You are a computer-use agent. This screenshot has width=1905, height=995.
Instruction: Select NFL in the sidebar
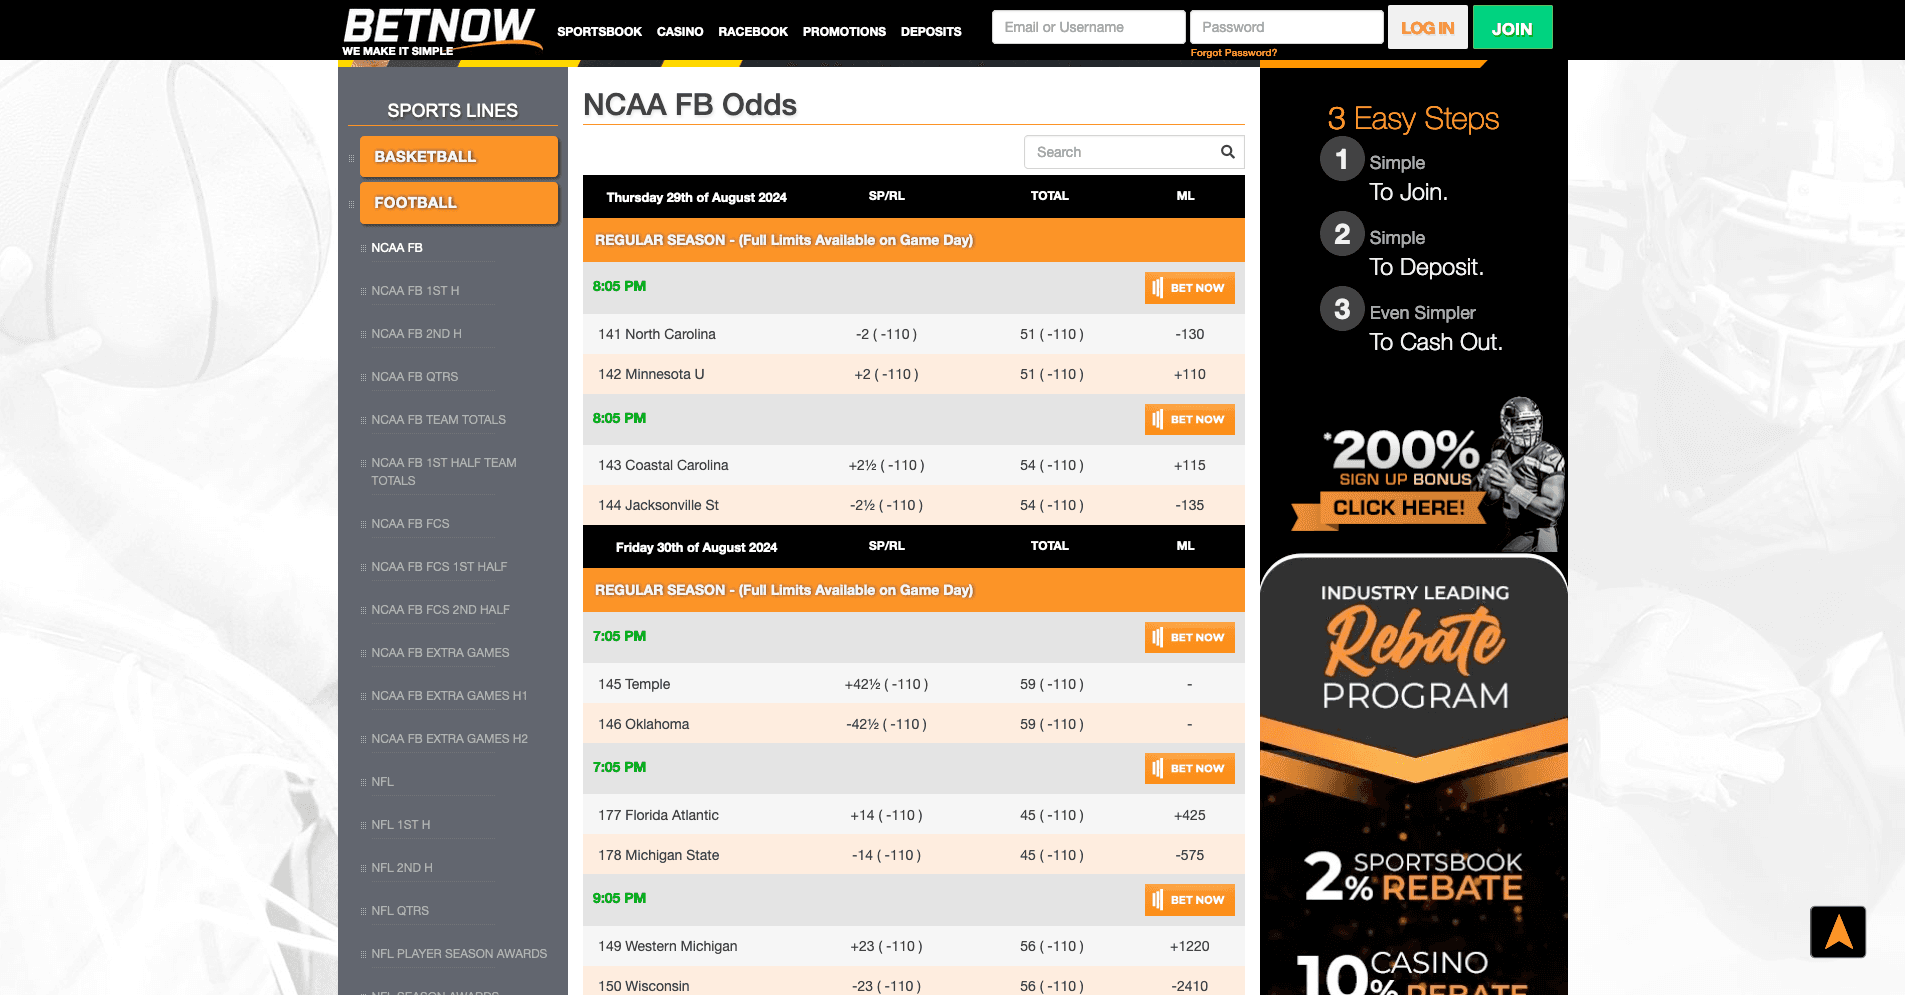(382, 782)
